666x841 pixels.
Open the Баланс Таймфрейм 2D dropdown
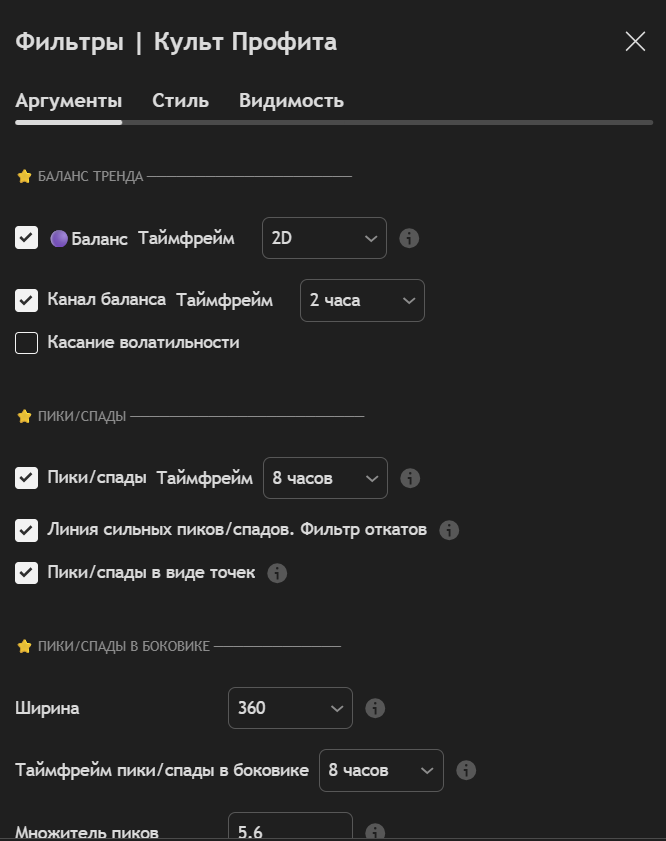[324, 239]
